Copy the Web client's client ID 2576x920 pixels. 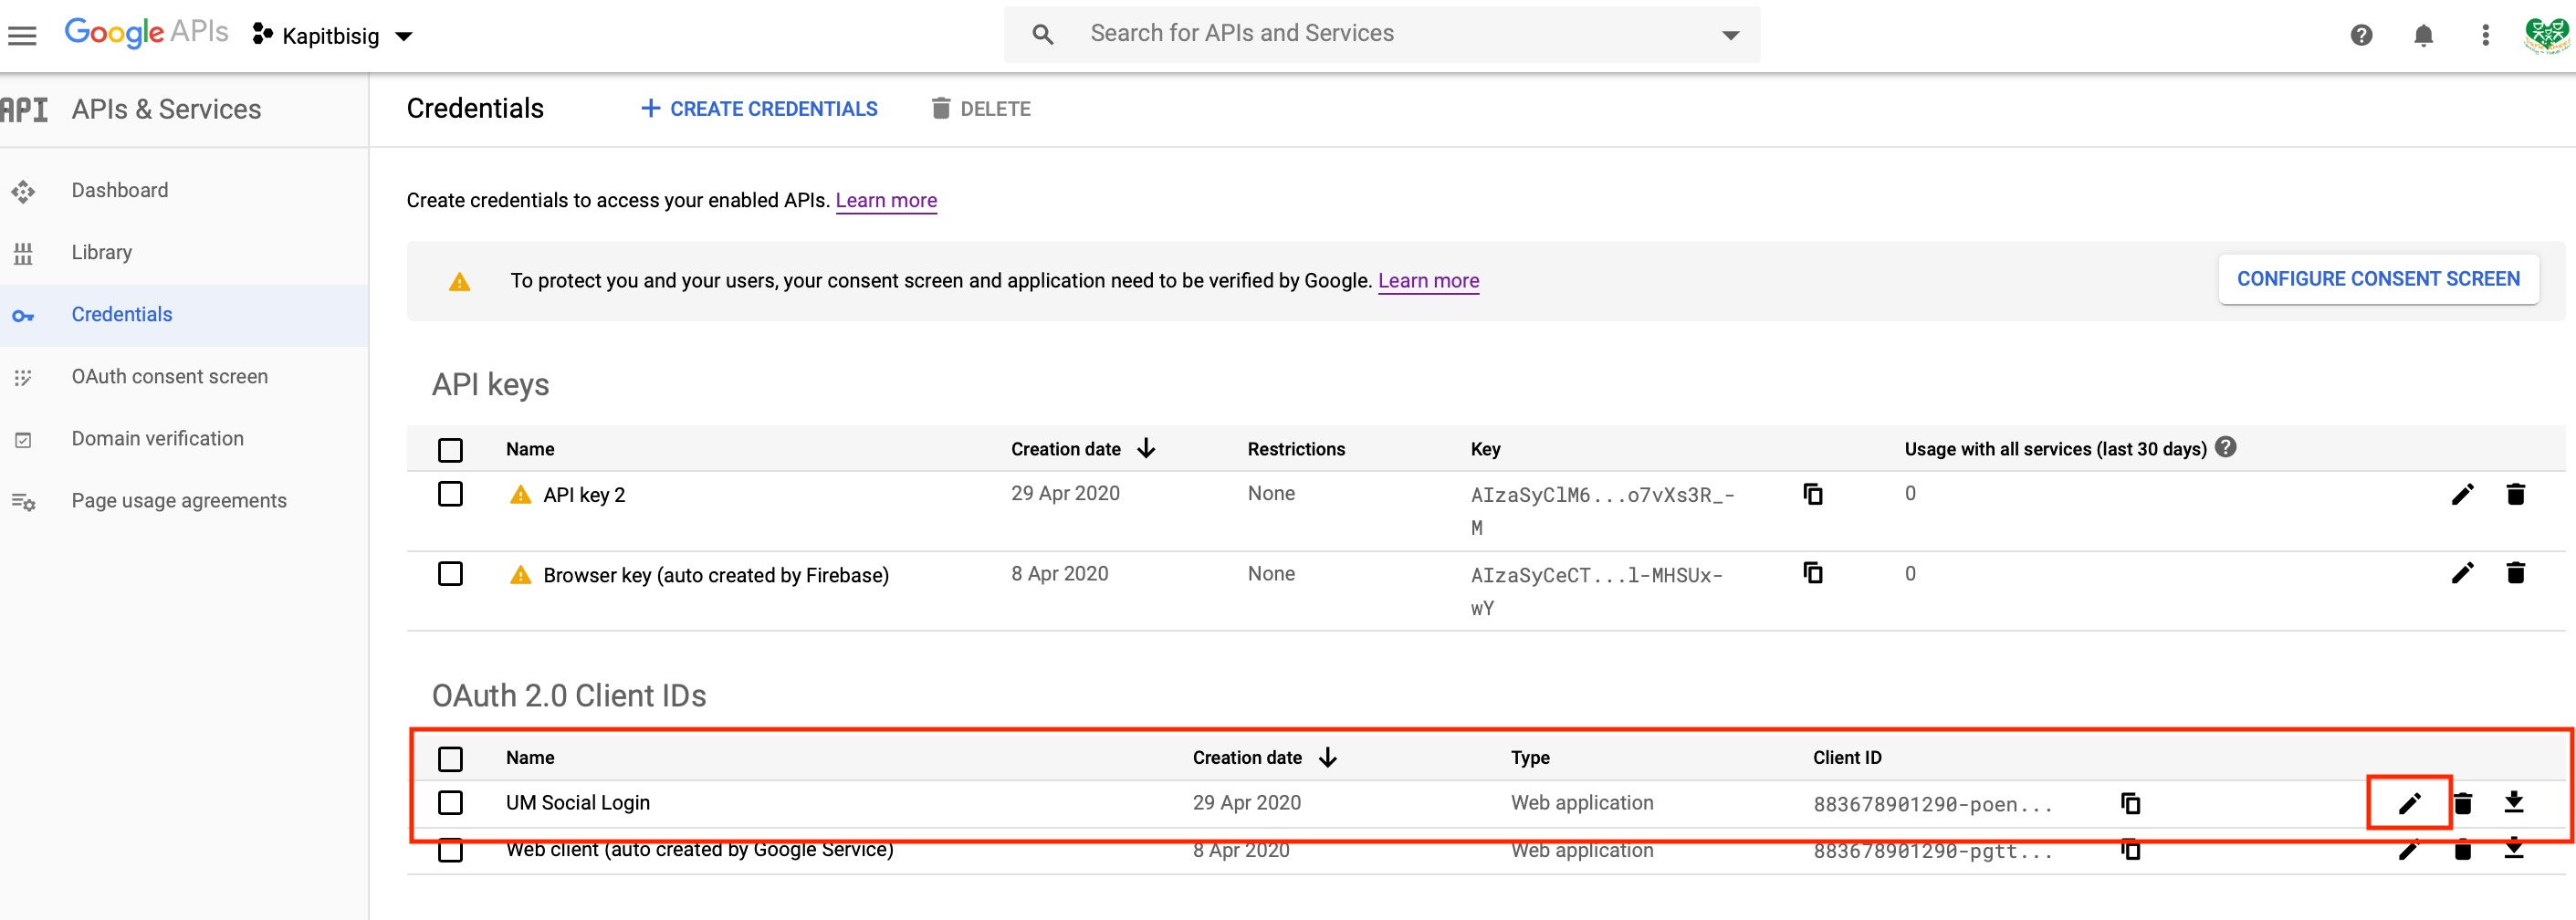pos(2130,850)
